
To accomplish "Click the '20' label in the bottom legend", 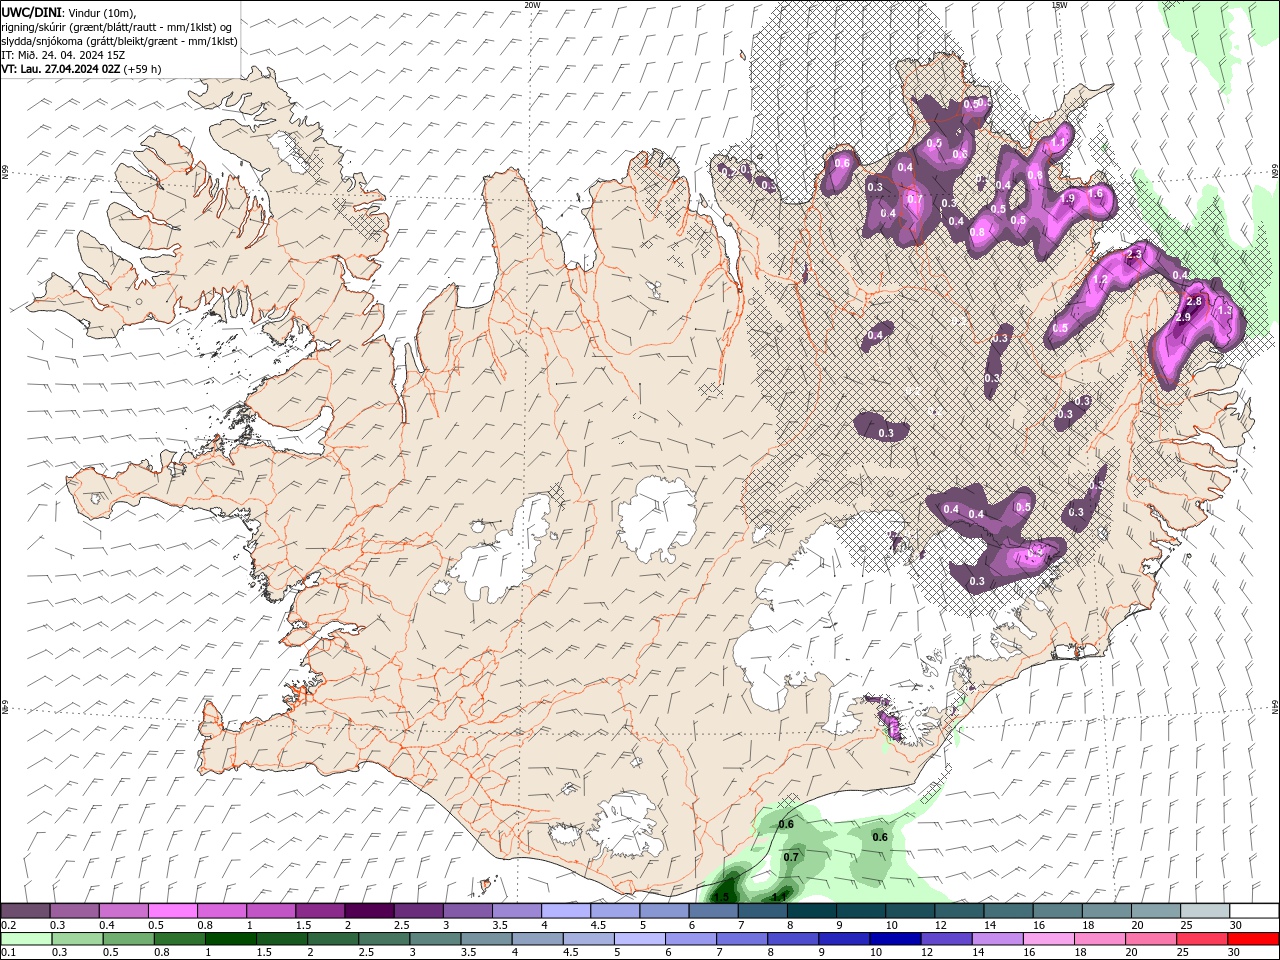I will (1132, 953).
